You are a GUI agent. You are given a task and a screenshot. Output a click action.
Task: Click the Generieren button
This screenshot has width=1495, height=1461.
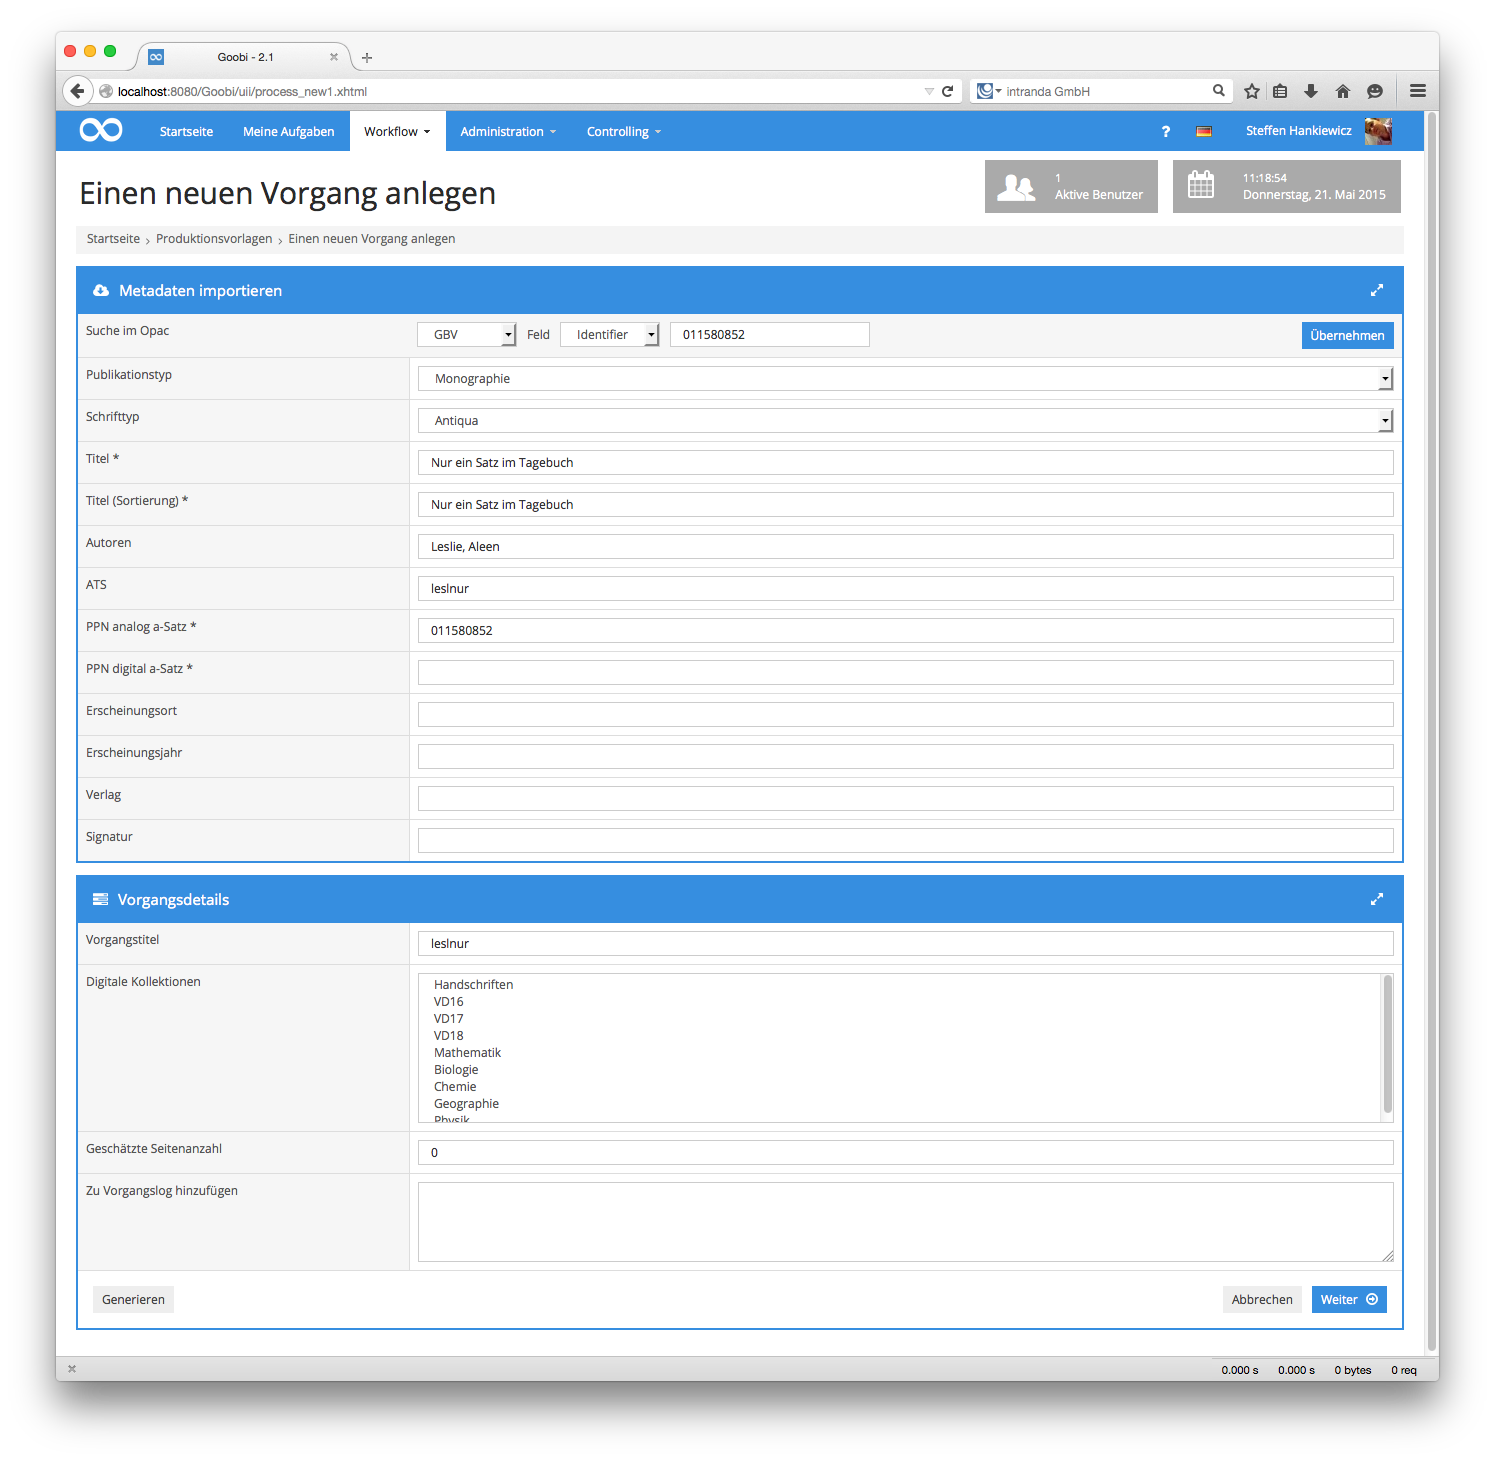click(x=133, y=1299)
